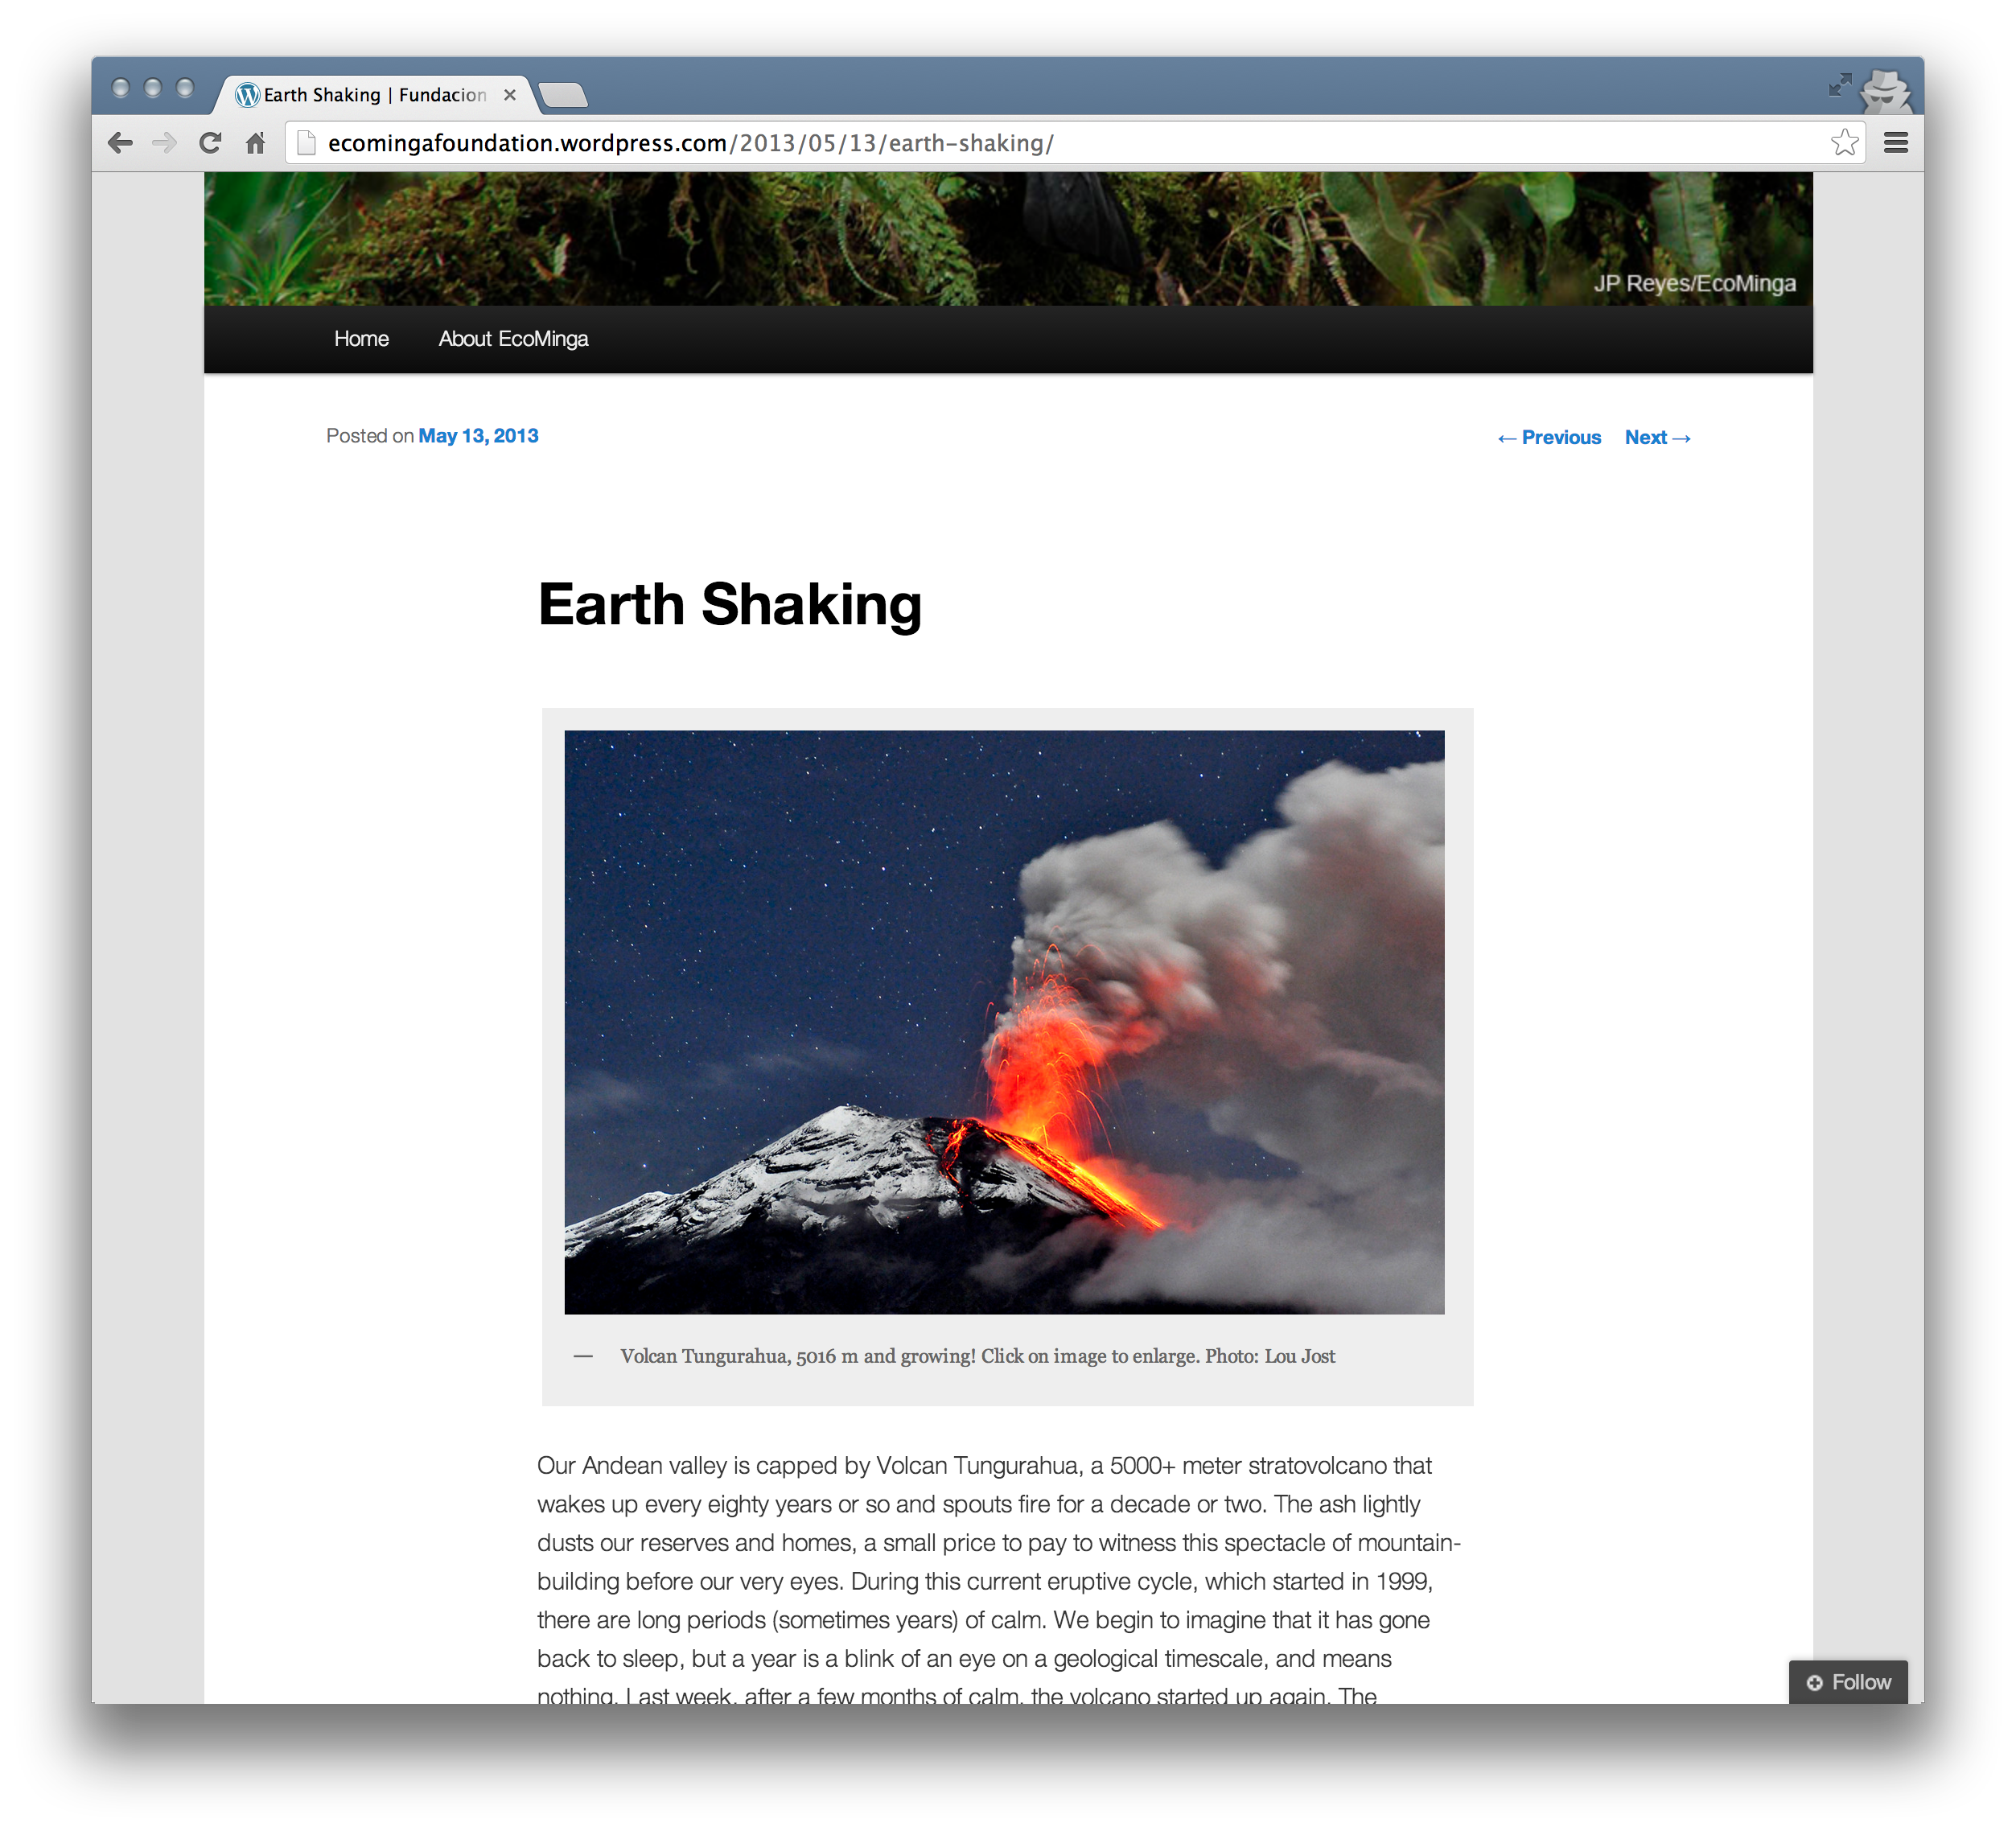Click the incognito spy icon

tap(1885, 92)
